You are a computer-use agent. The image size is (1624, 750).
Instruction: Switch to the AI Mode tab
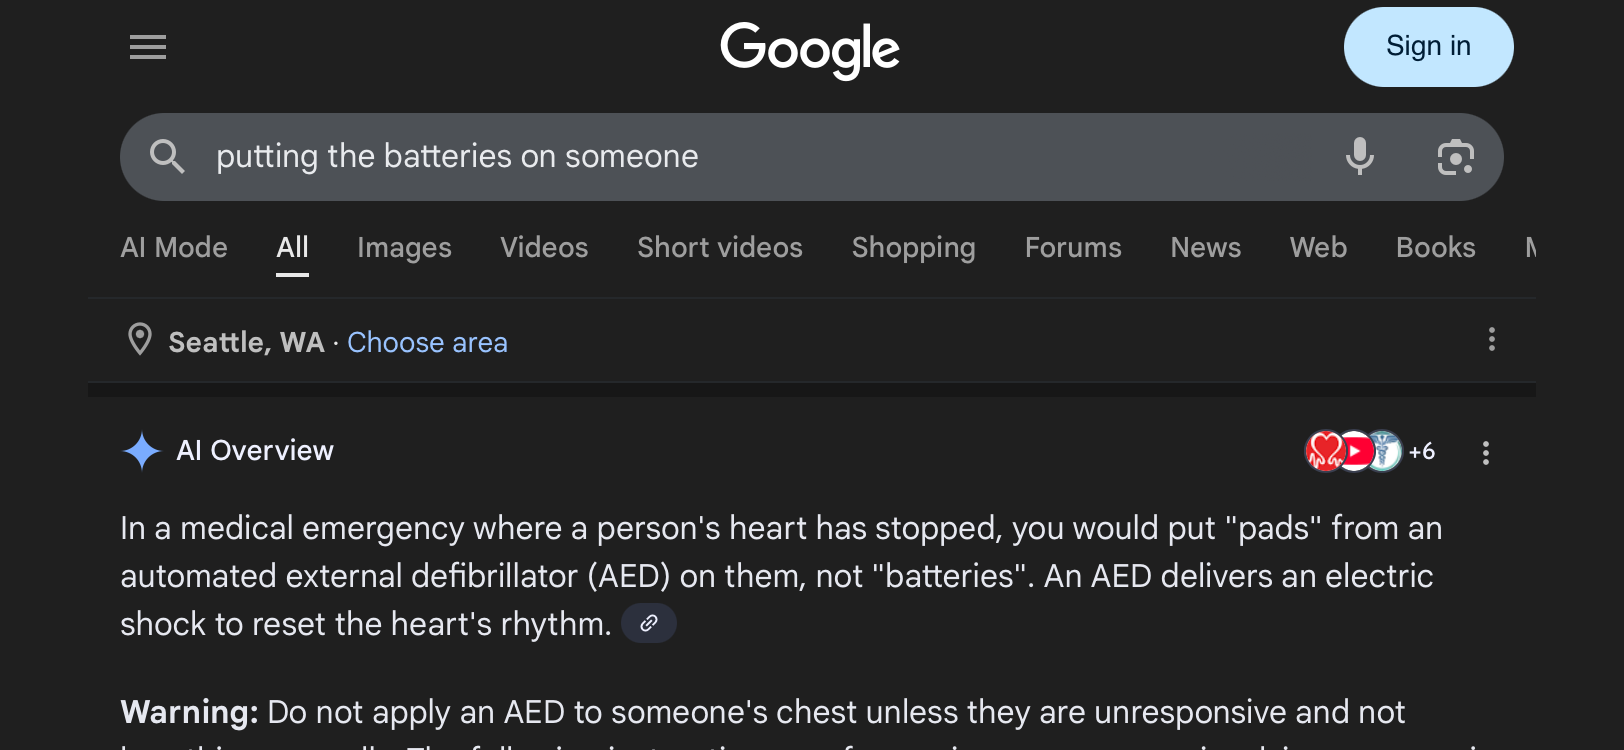[x=174, y=248]
